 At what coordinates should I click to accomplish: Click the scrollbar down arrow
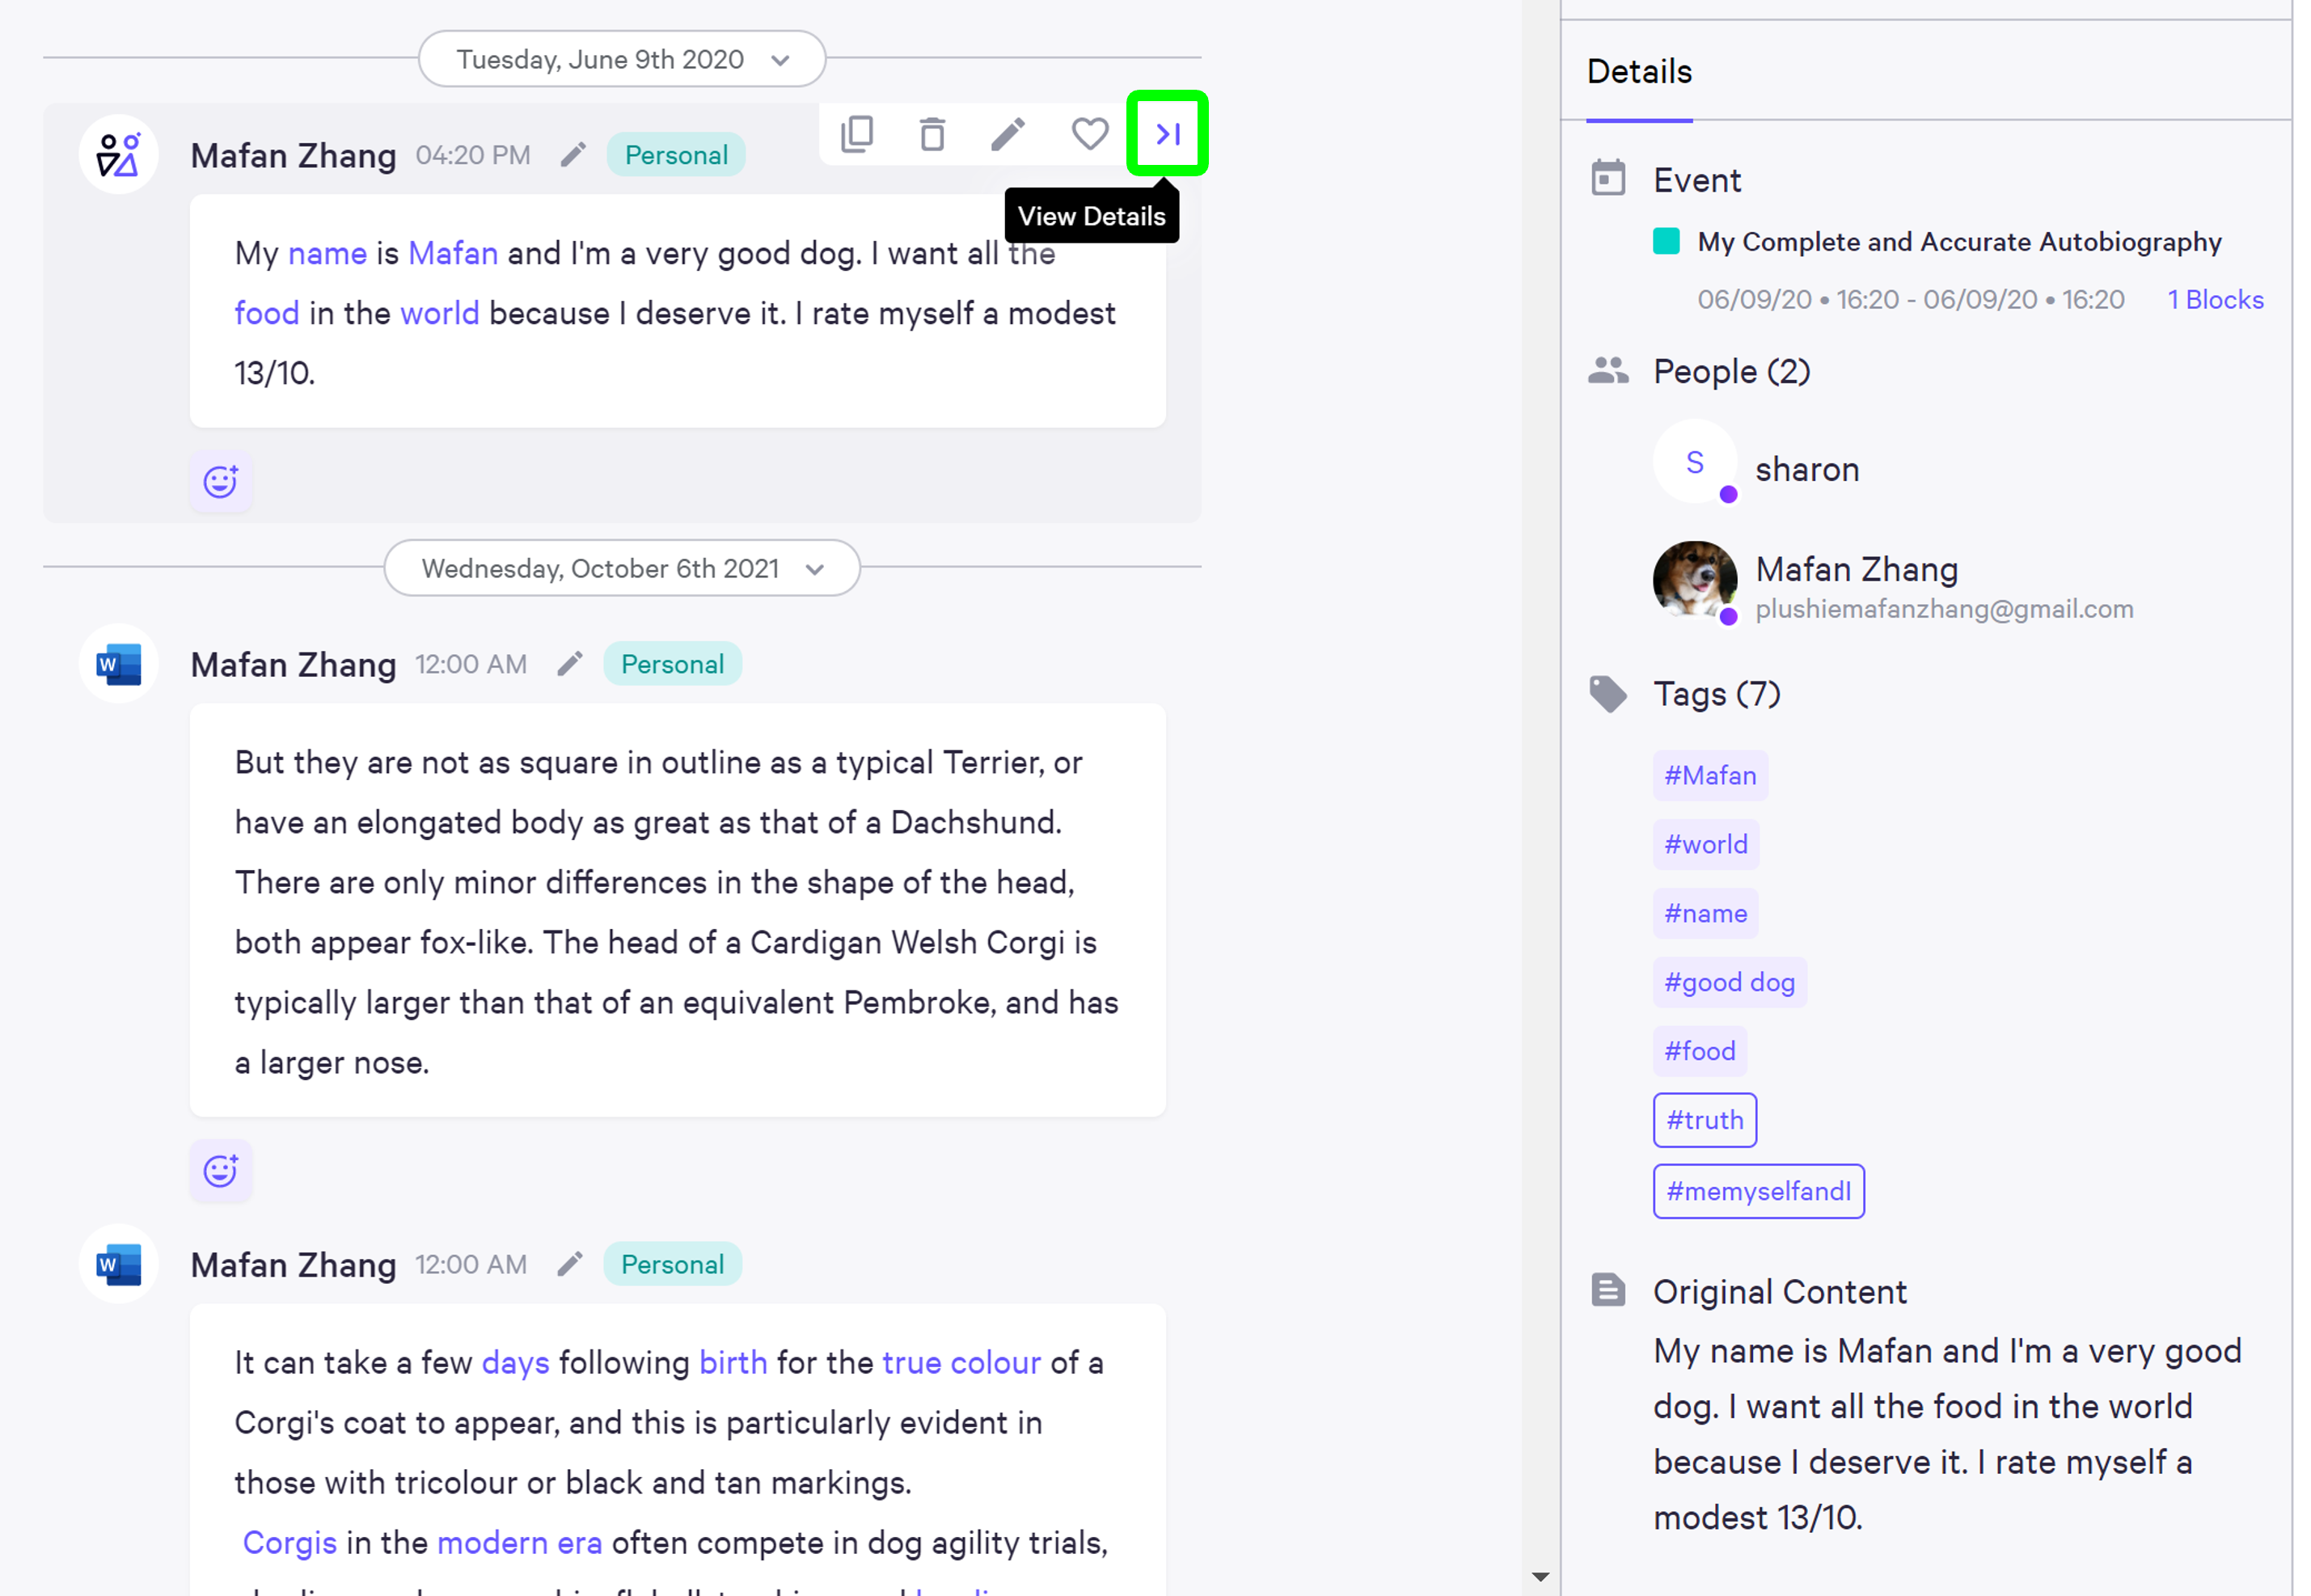(x=1540, y=1577)
